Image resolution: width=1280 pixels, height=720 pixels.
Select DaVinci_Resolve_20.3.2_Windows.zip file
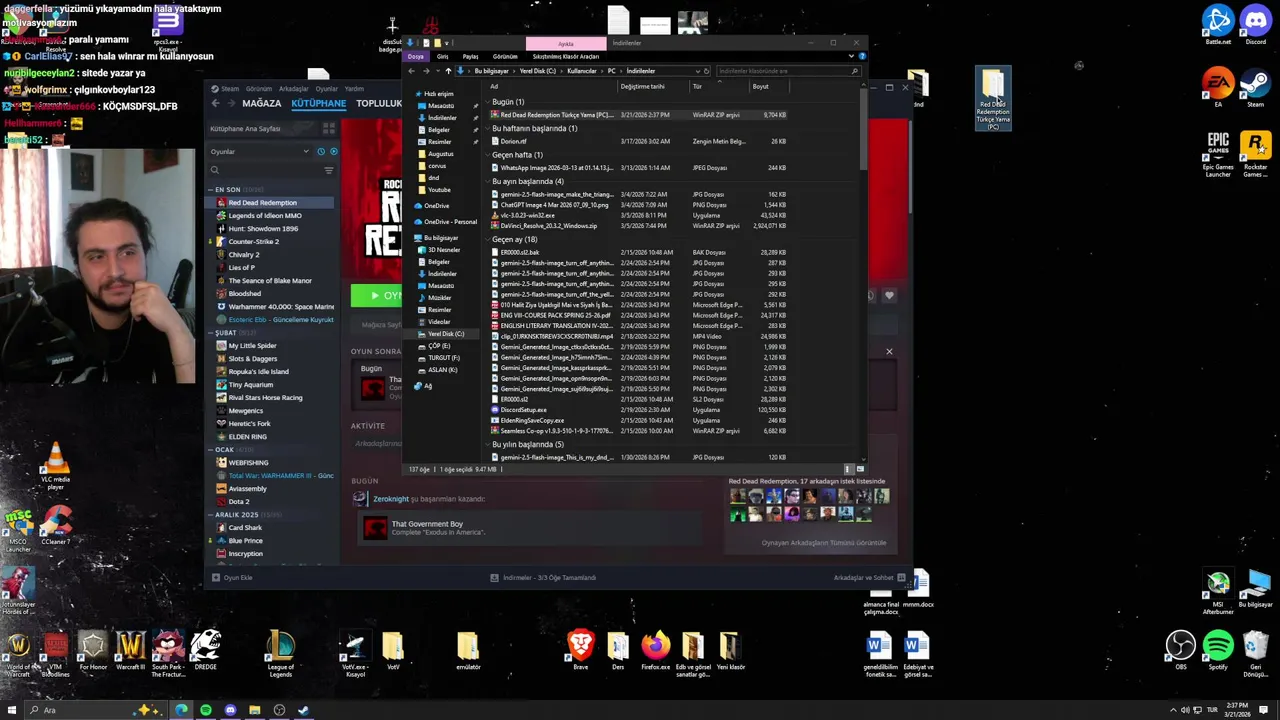point(640,226)
